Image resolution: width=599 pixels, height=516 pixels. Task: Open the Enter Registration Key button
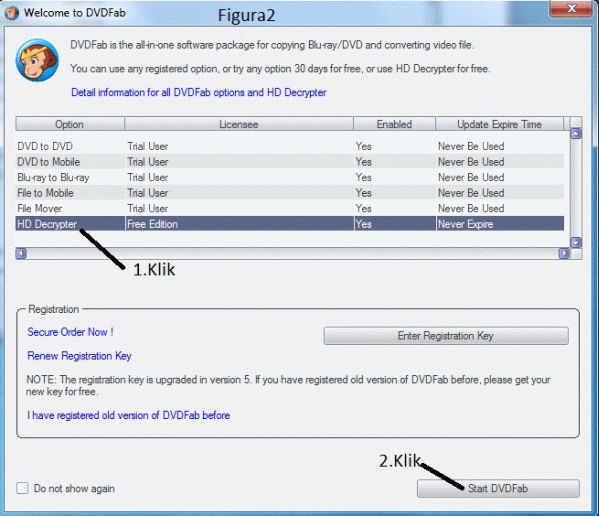tap(446, 336)
